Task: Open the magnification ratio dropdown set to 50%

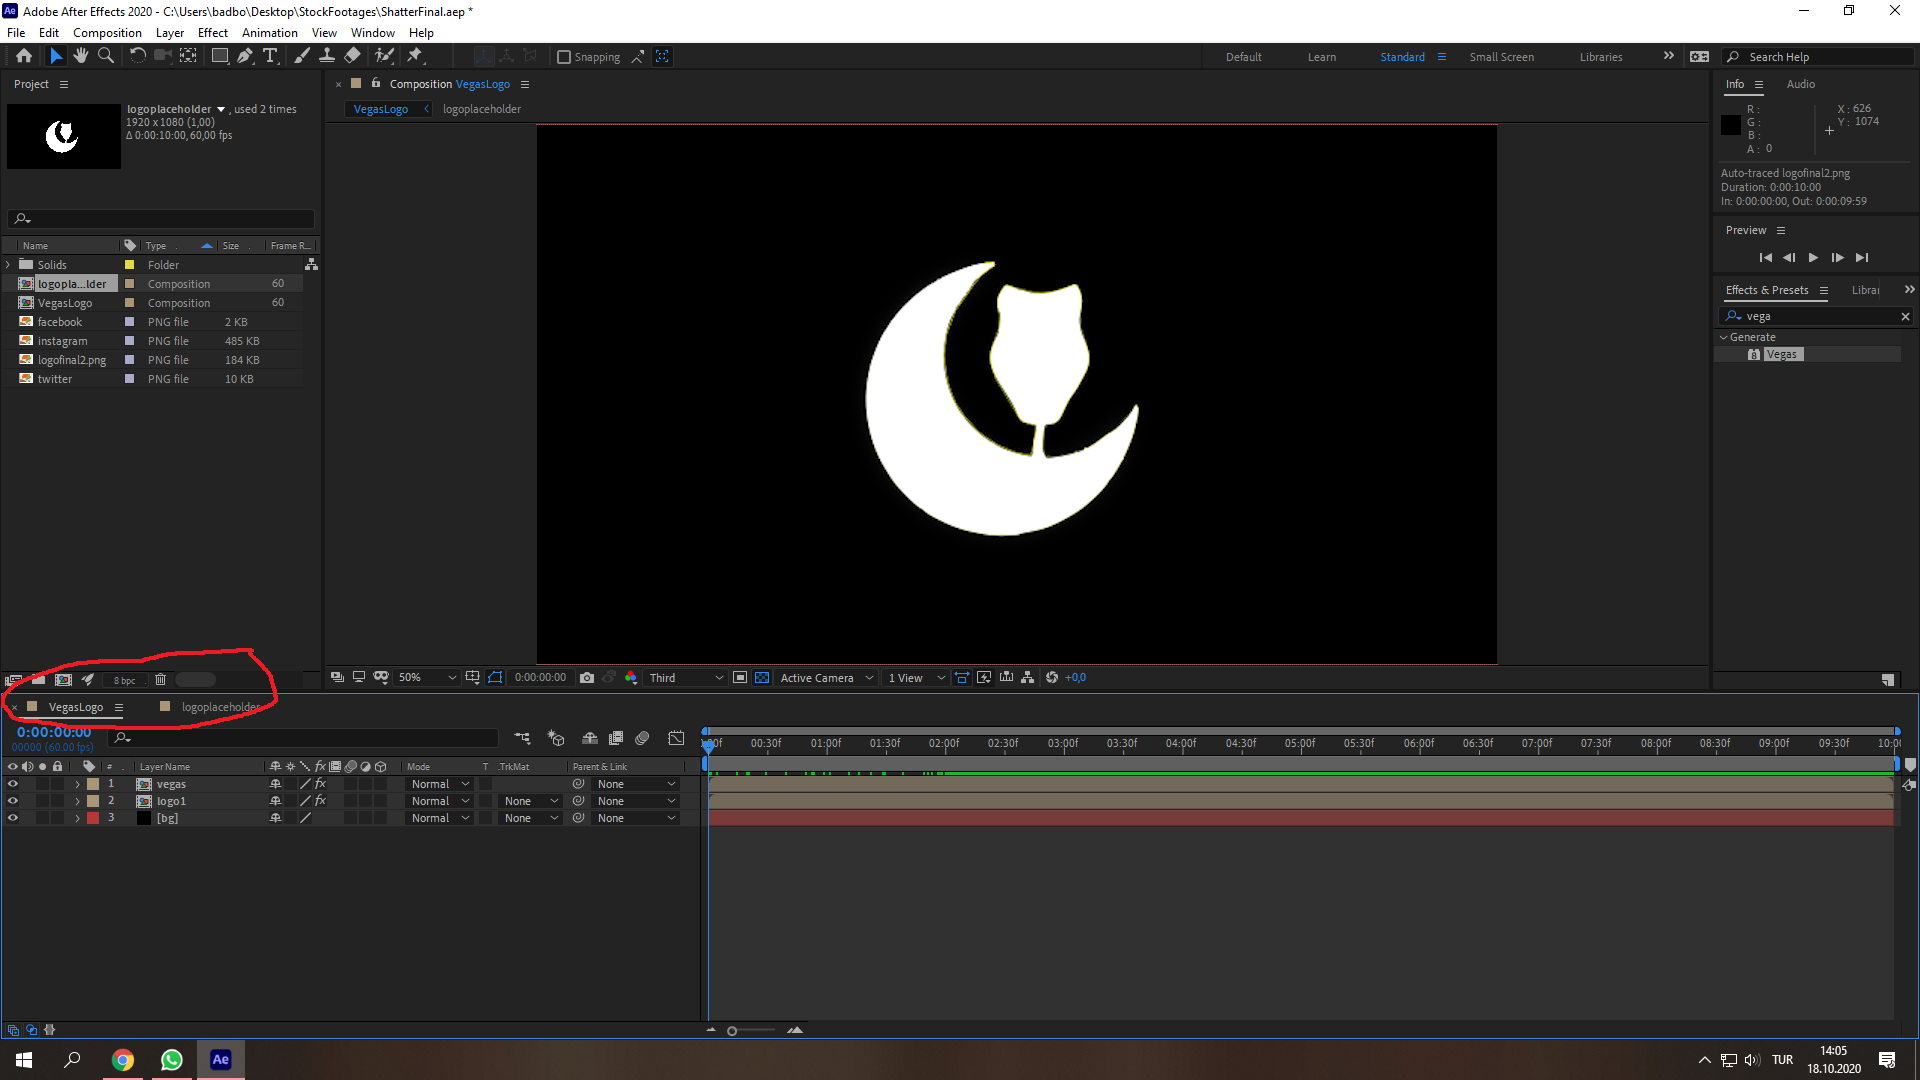Action: coord(425,677)
